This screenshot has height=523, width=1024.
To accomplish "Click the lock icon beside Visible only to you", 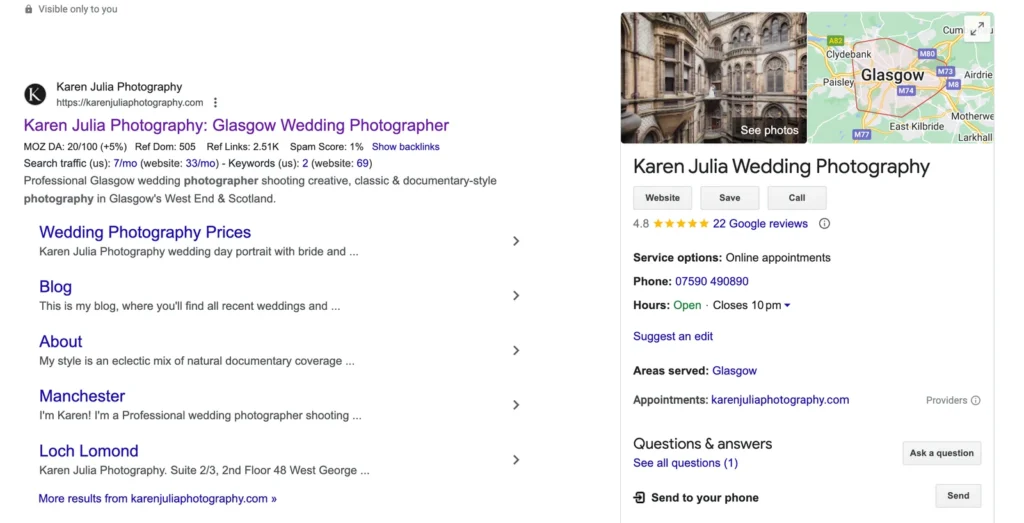I will 29,9.
